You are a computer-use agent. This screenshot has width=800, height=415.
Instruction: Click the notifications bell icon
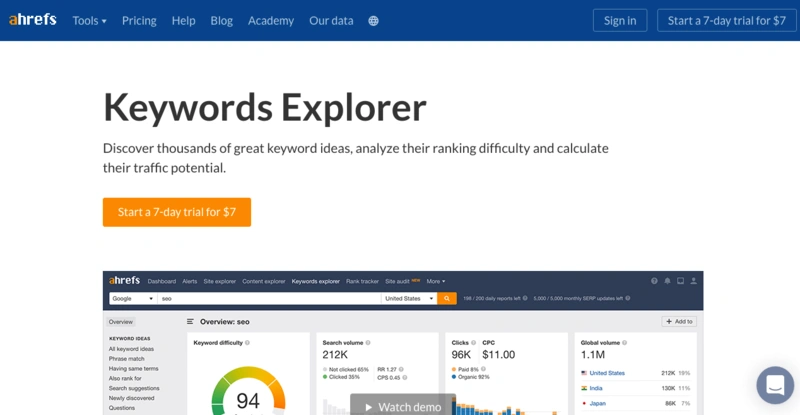point(667,281)
